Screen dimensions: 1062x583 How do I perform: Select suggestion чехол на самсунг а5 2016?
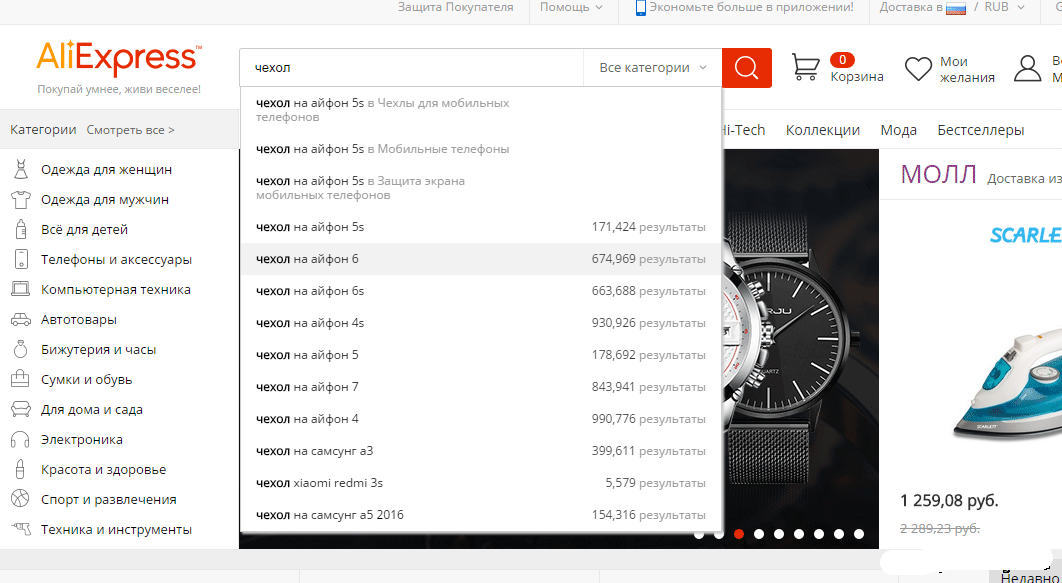coord(481,515)
